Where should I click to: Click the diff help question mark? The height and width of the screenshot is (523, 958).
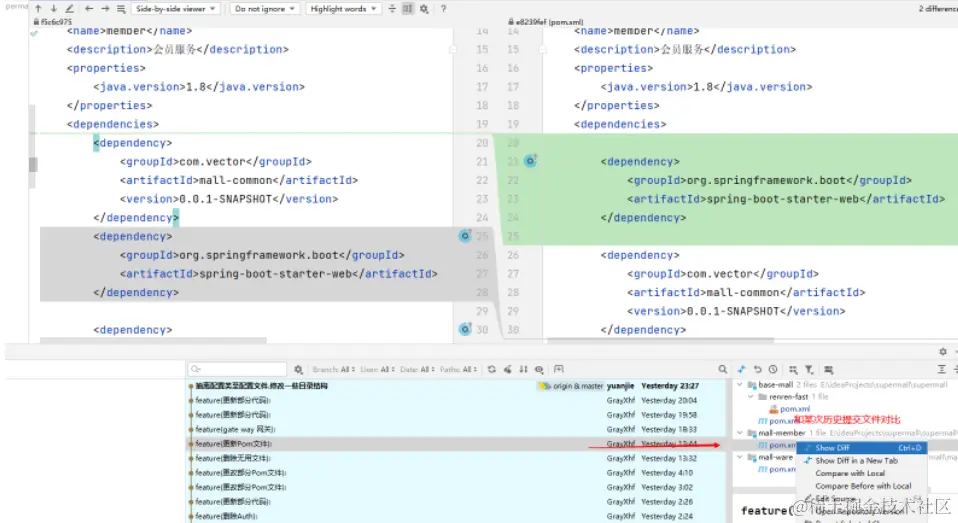444,9
